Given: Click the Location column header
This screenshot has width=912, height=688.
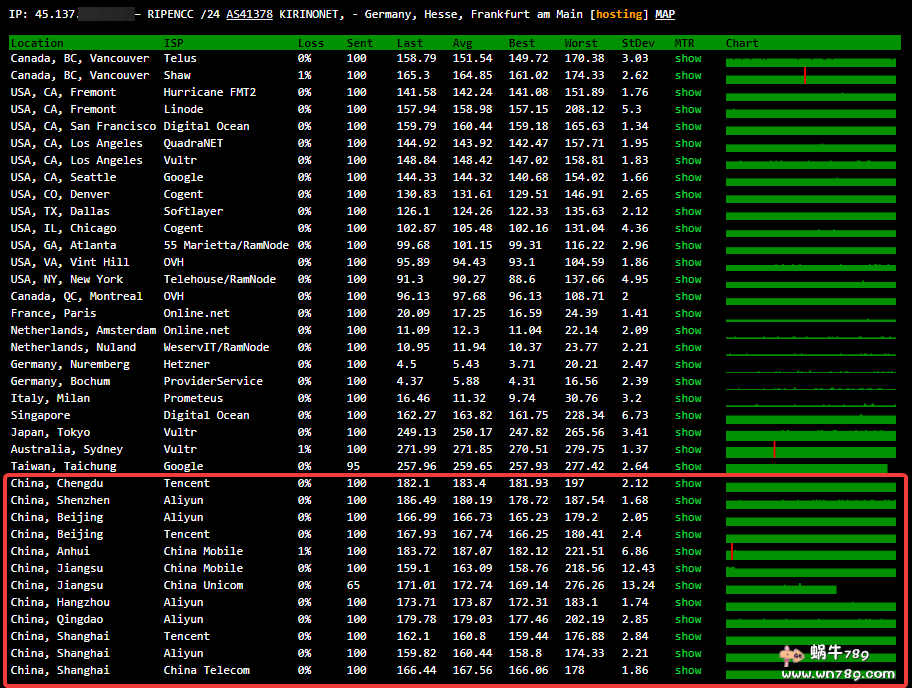Looking at the screenshot, I should tap(37, 43).
